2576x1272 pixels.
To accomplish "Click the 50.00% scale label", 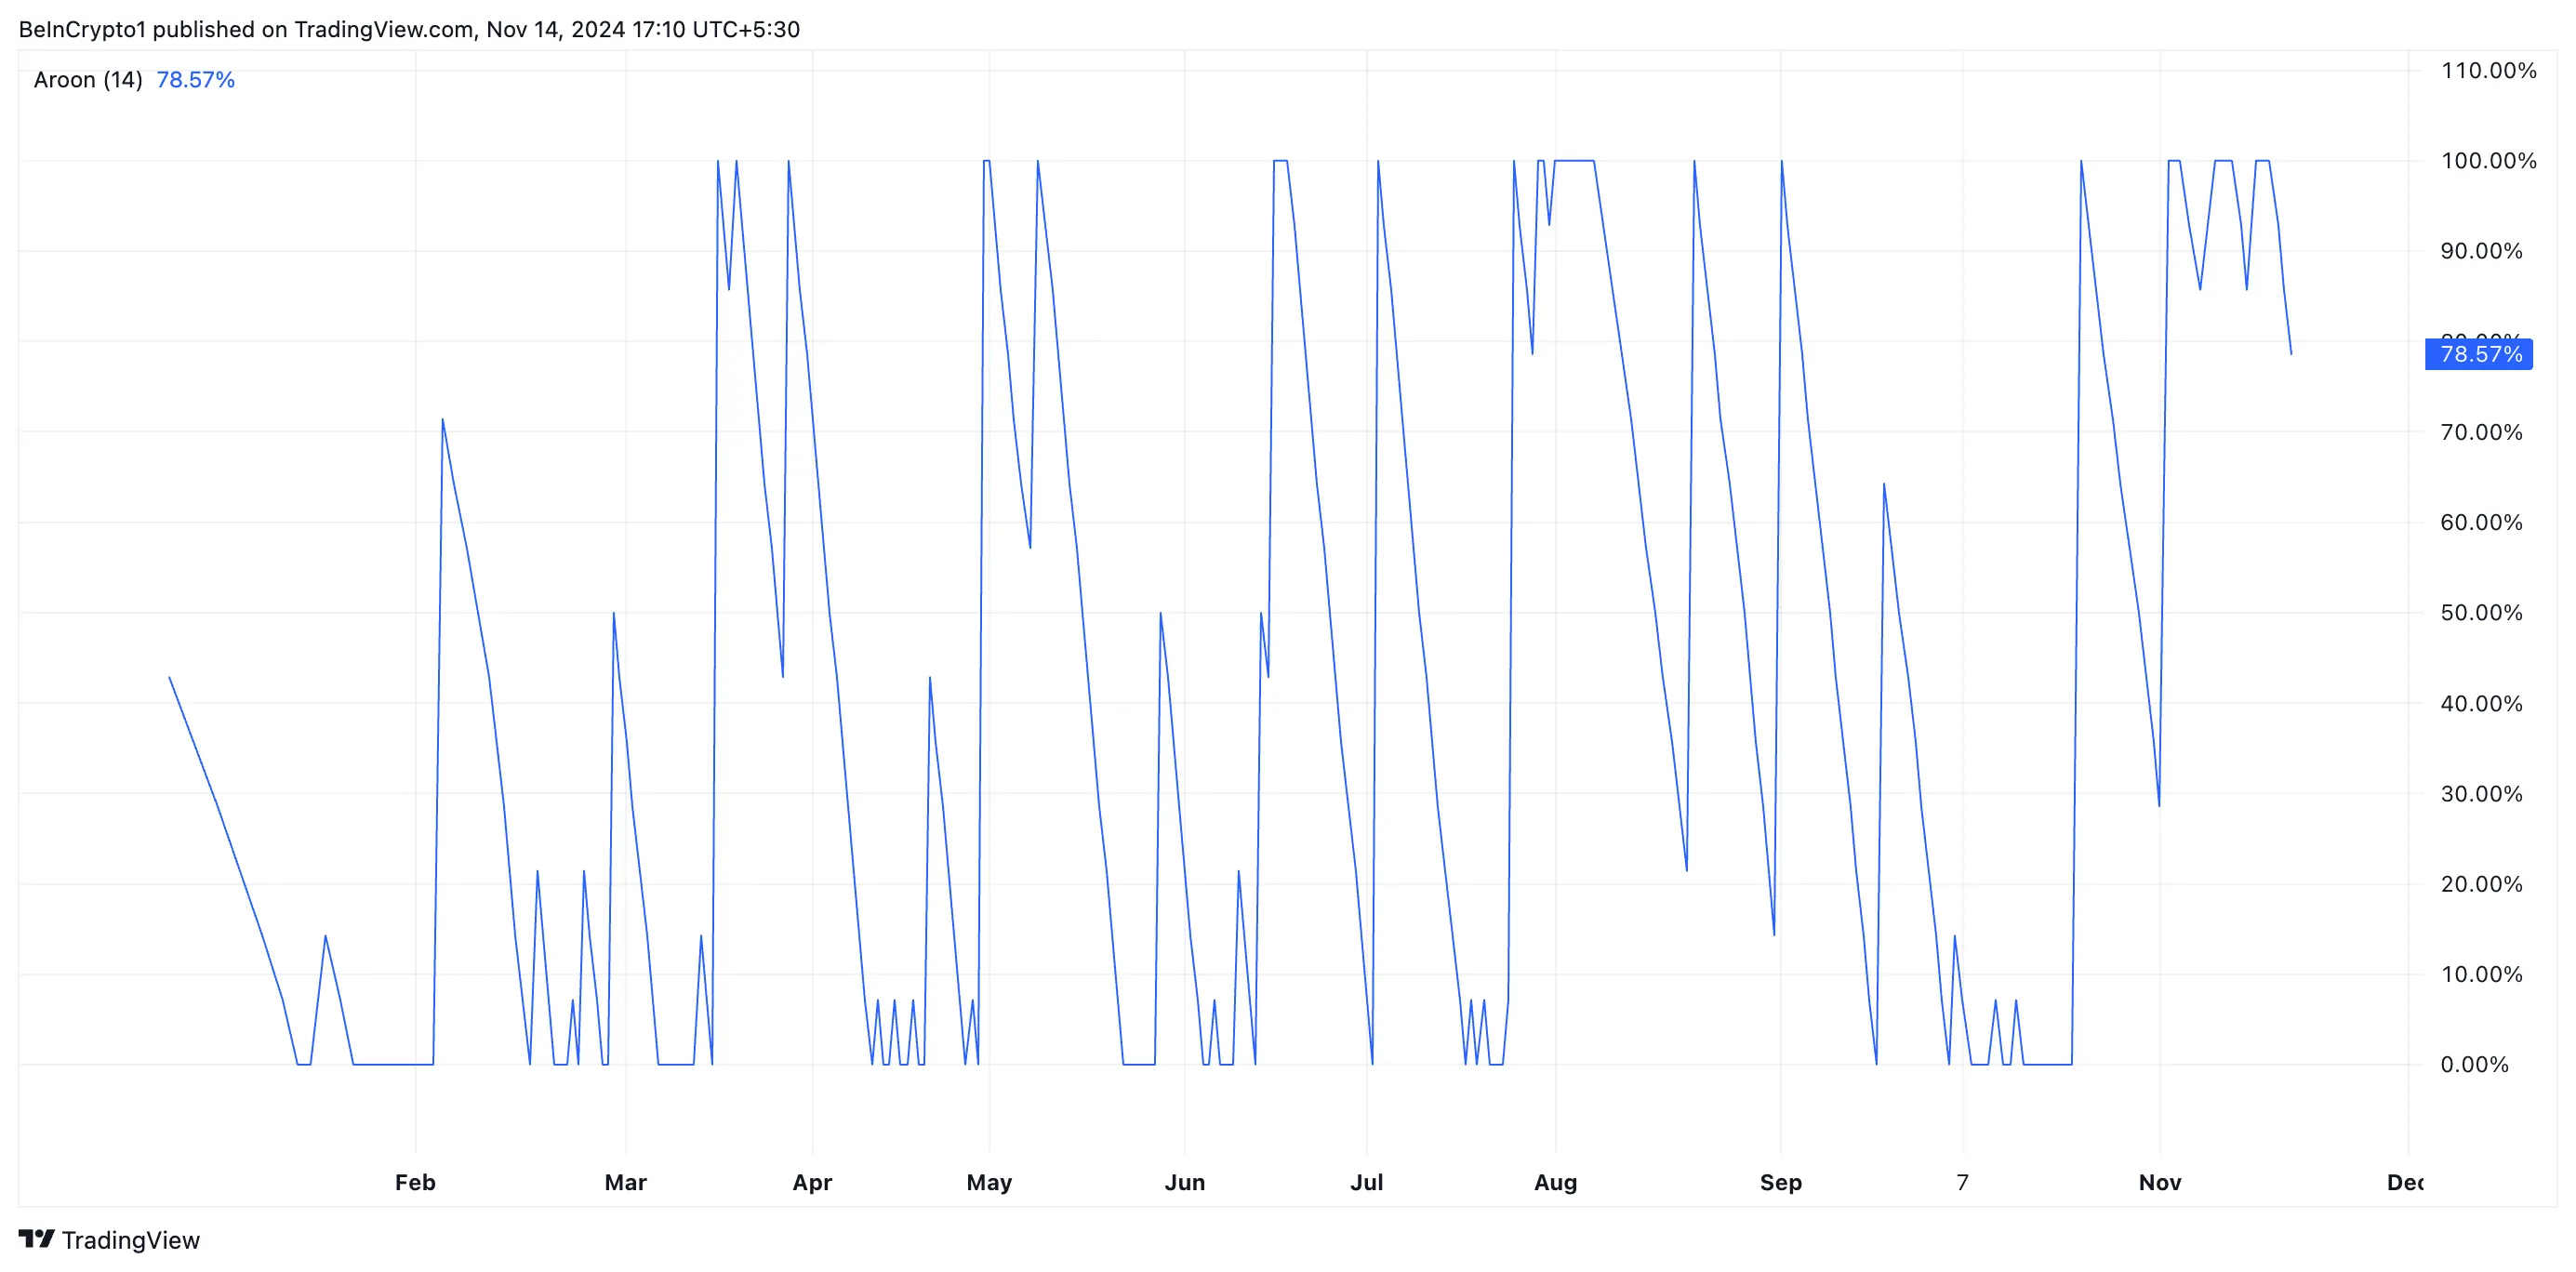I will pyautogui.click(x=2481, y=613).
